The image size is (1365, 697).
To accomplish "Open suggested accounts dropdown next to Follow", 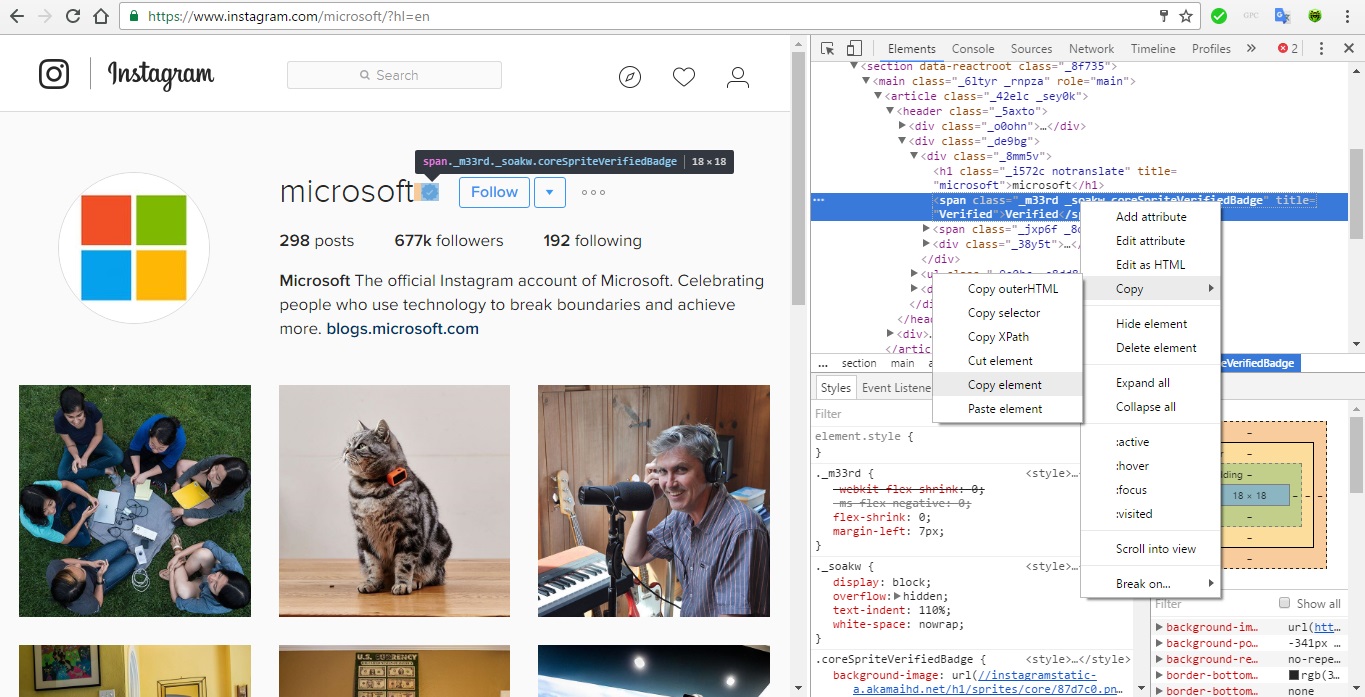I will (x=550, y=192).
